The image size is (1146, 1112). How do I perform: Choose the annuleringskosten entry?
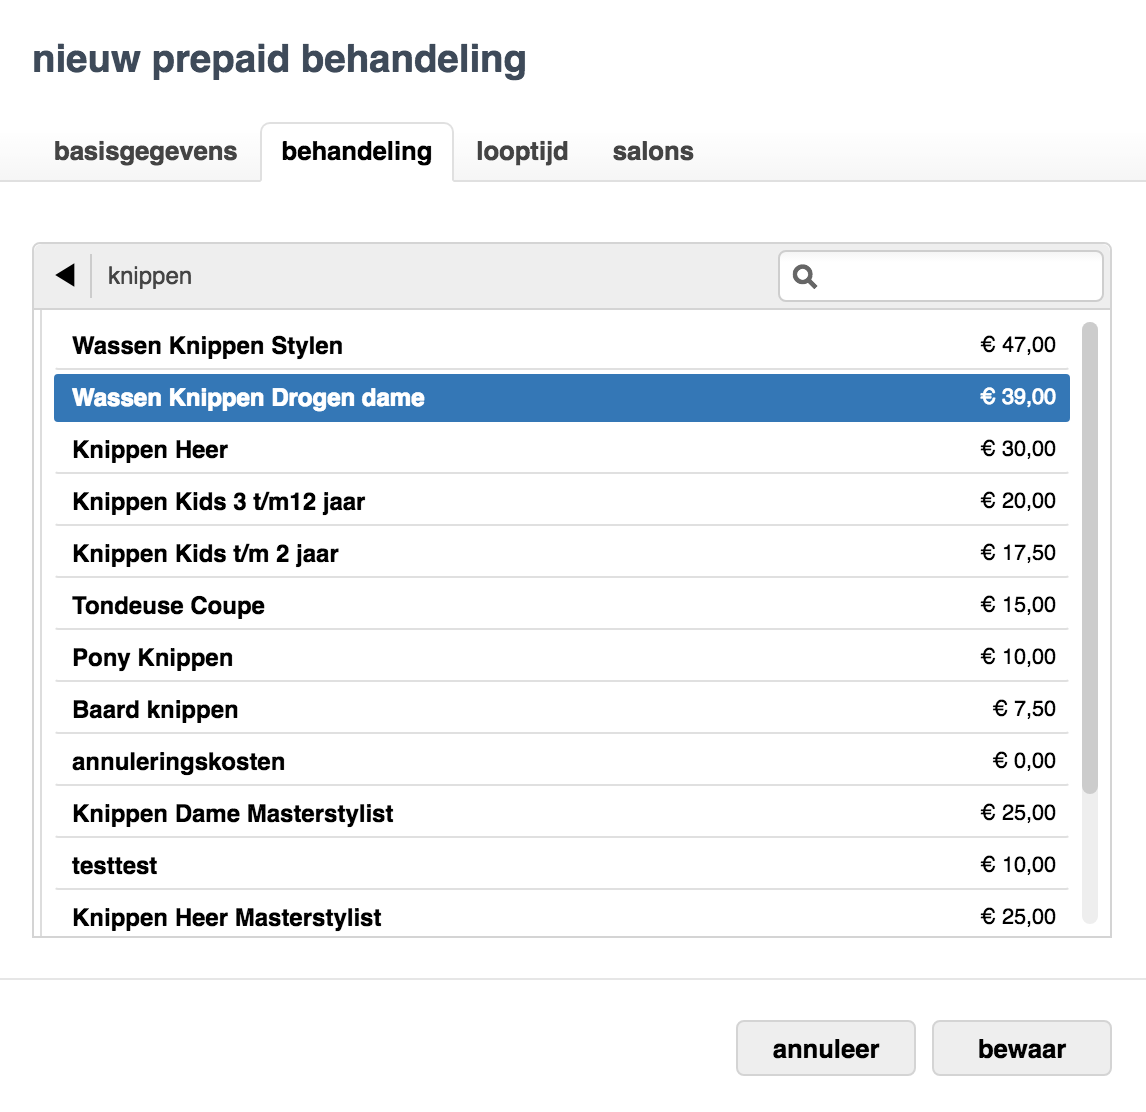[561, 760]
